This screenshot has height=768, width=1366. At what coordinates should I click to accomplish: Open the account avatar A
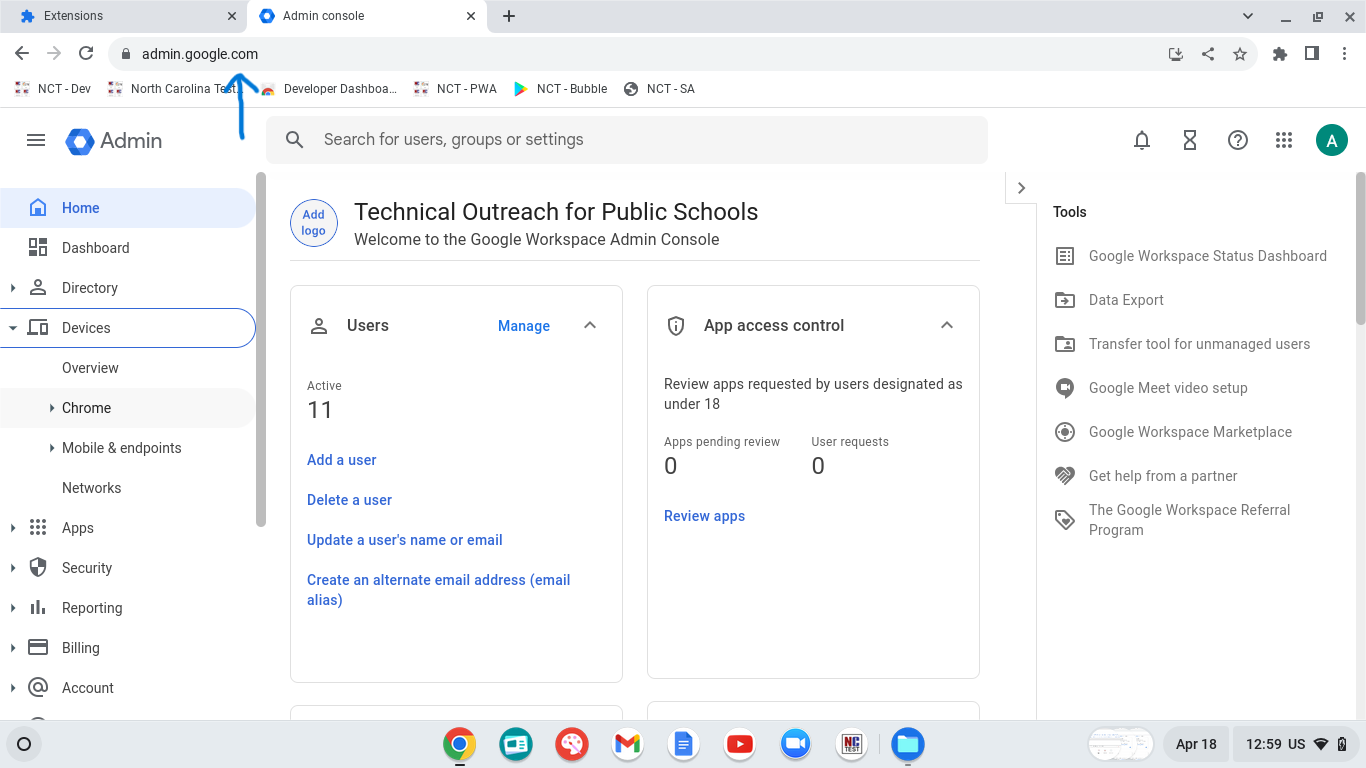point(1332,141)
